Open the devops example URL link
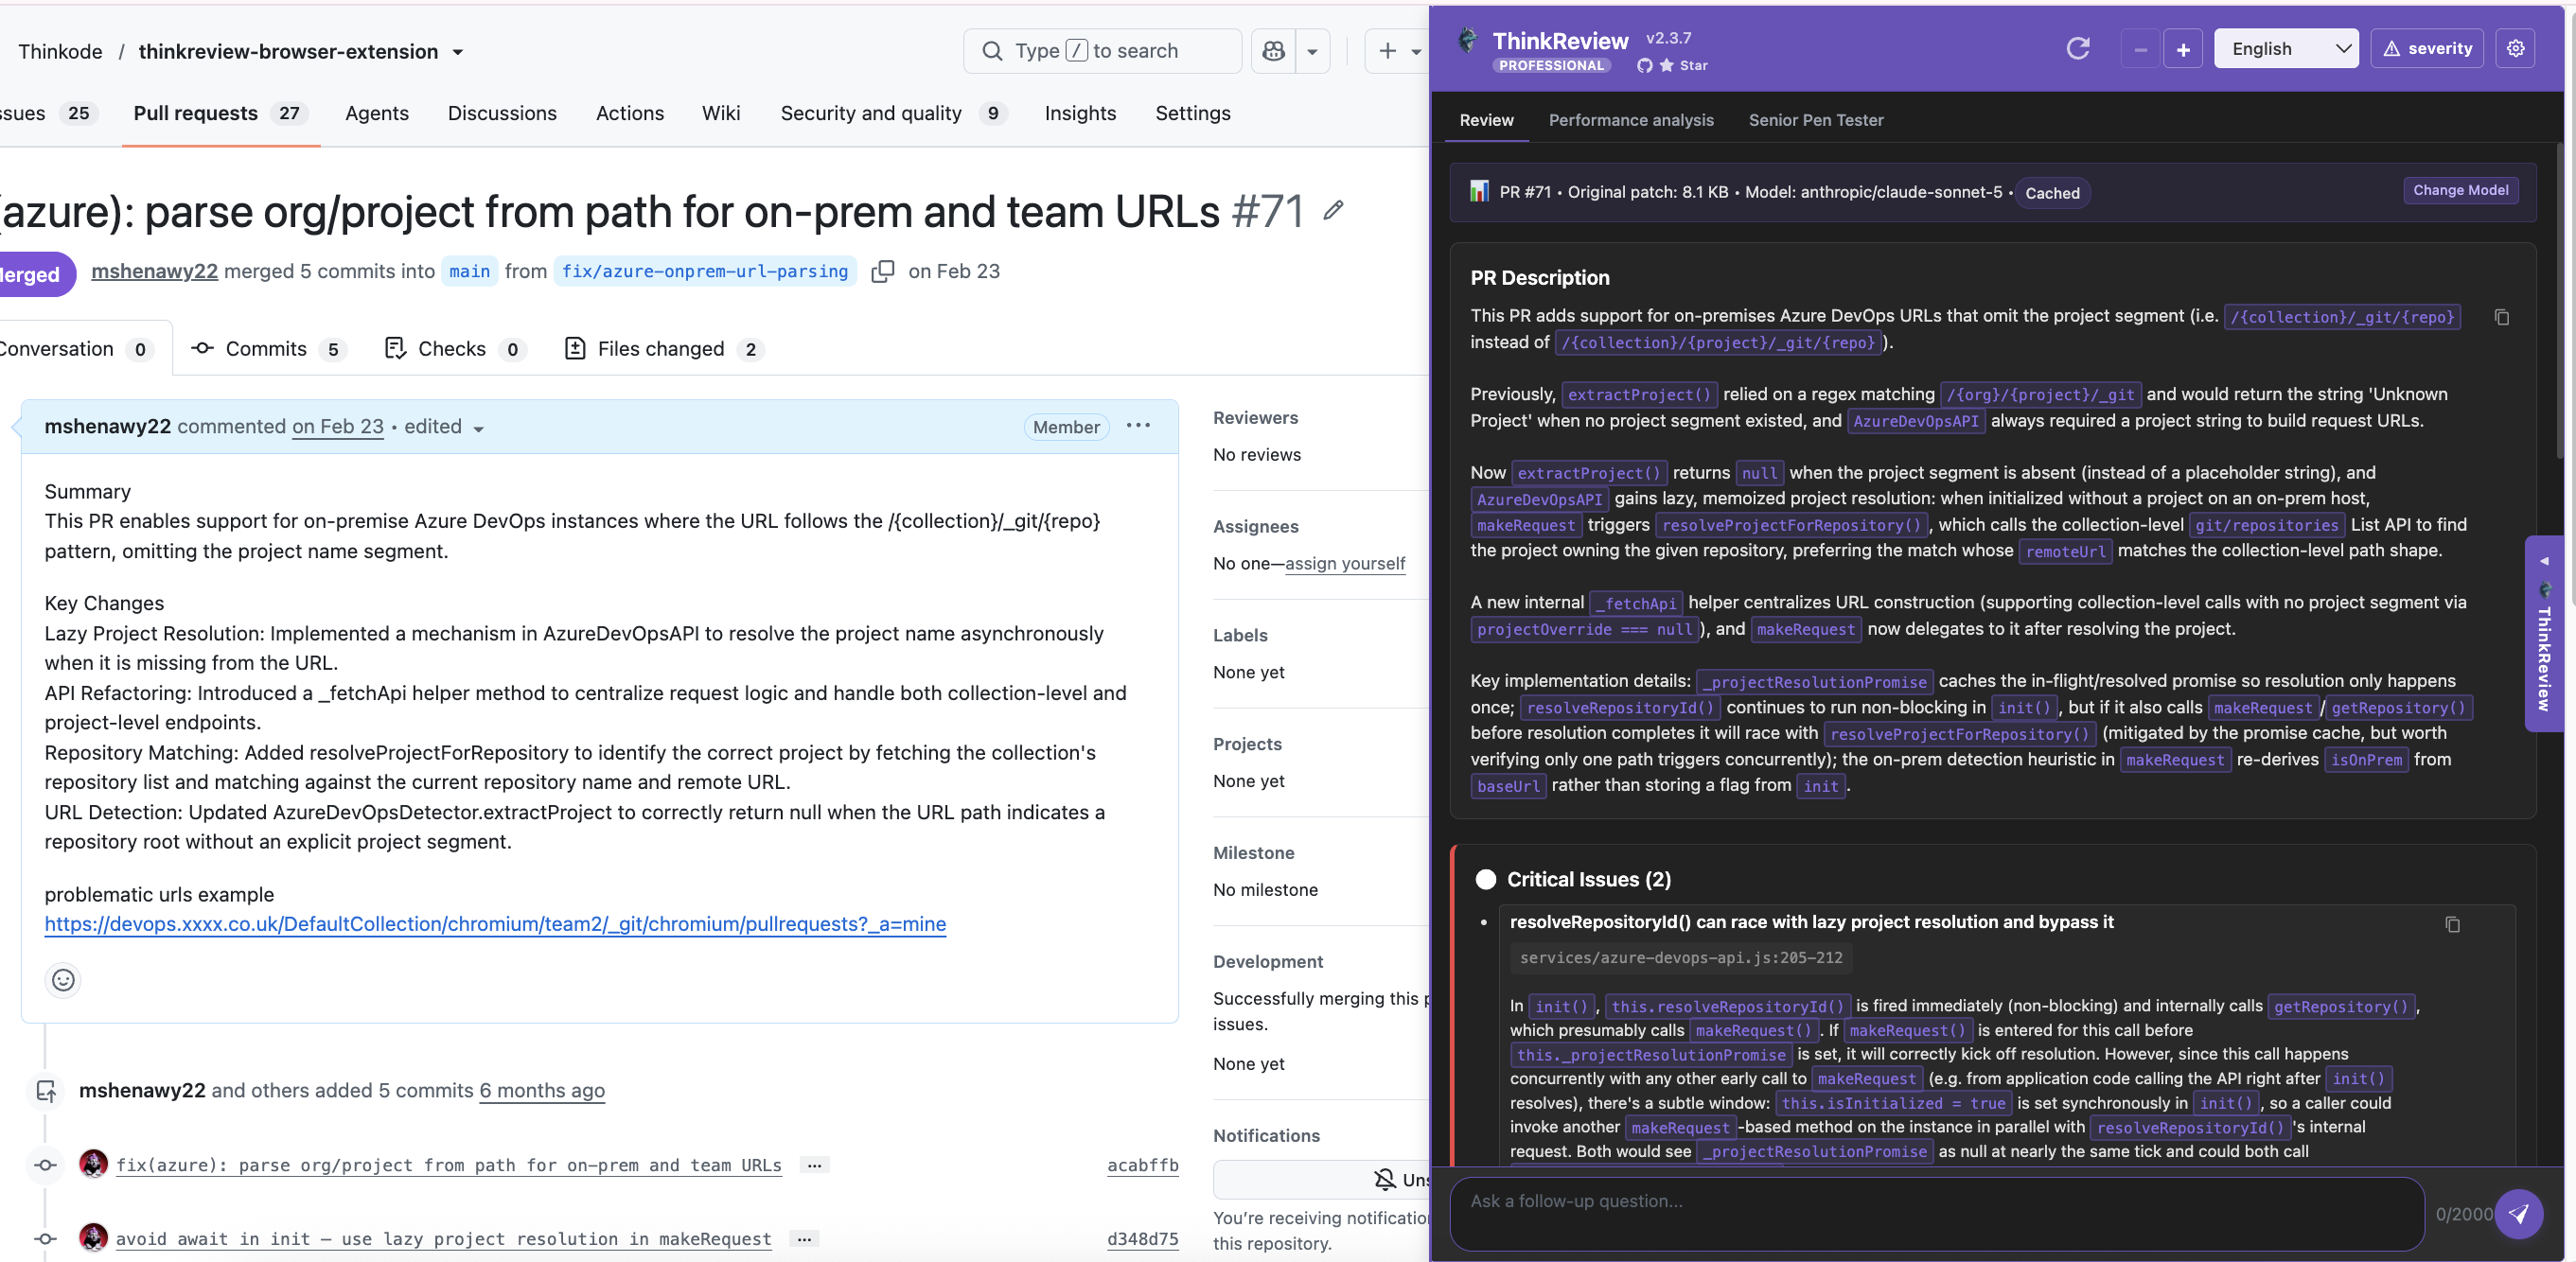2576x1262 pixels. 495,924
